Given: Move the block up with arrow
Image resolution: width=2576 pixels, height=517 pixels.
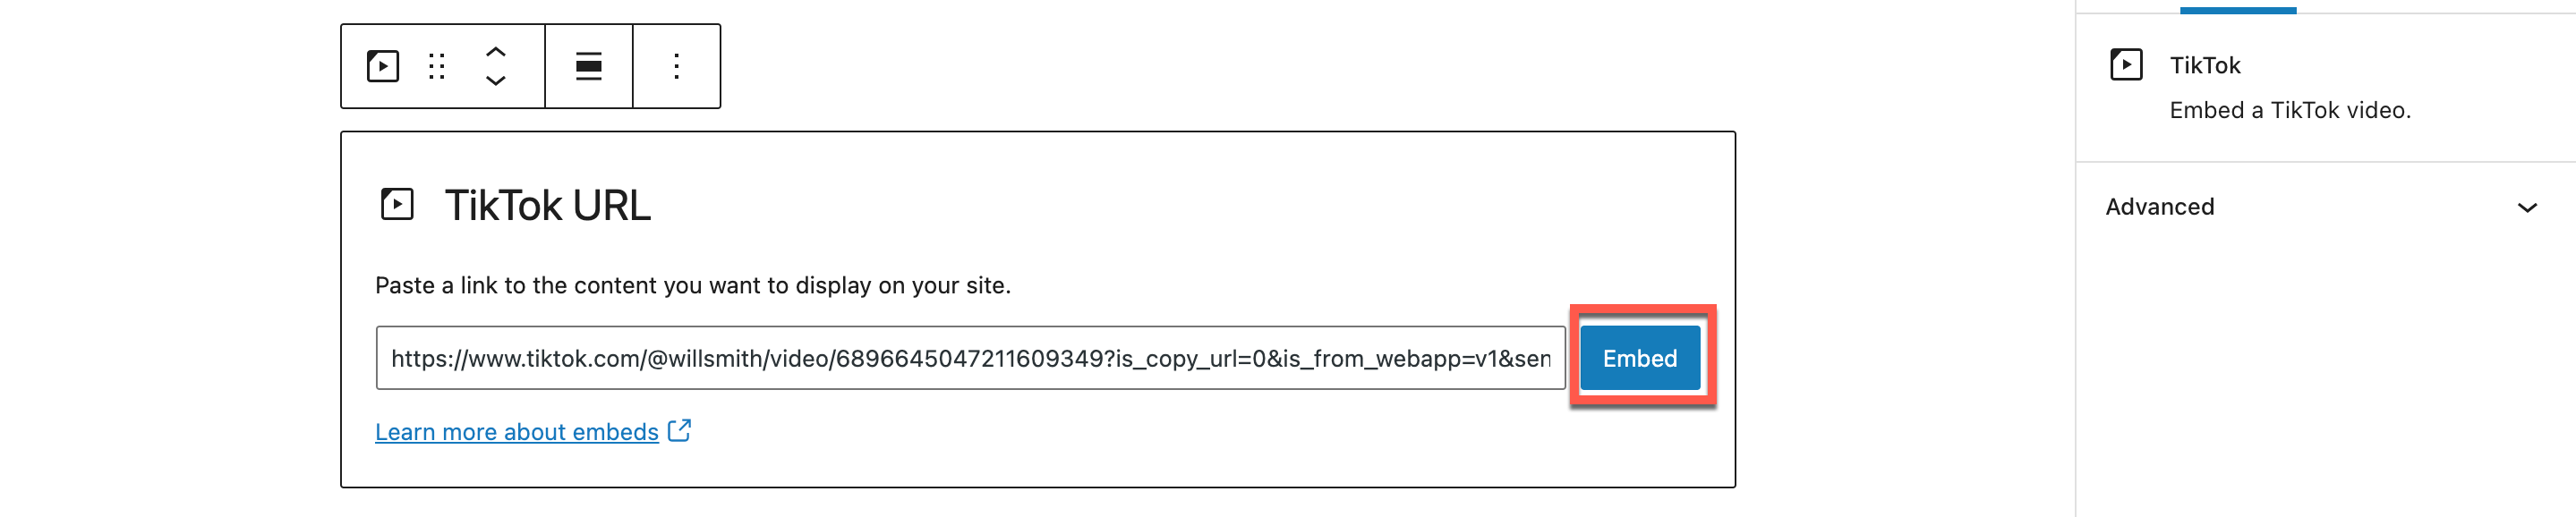Looking at the screenshot, I should (x=495, y=51).
